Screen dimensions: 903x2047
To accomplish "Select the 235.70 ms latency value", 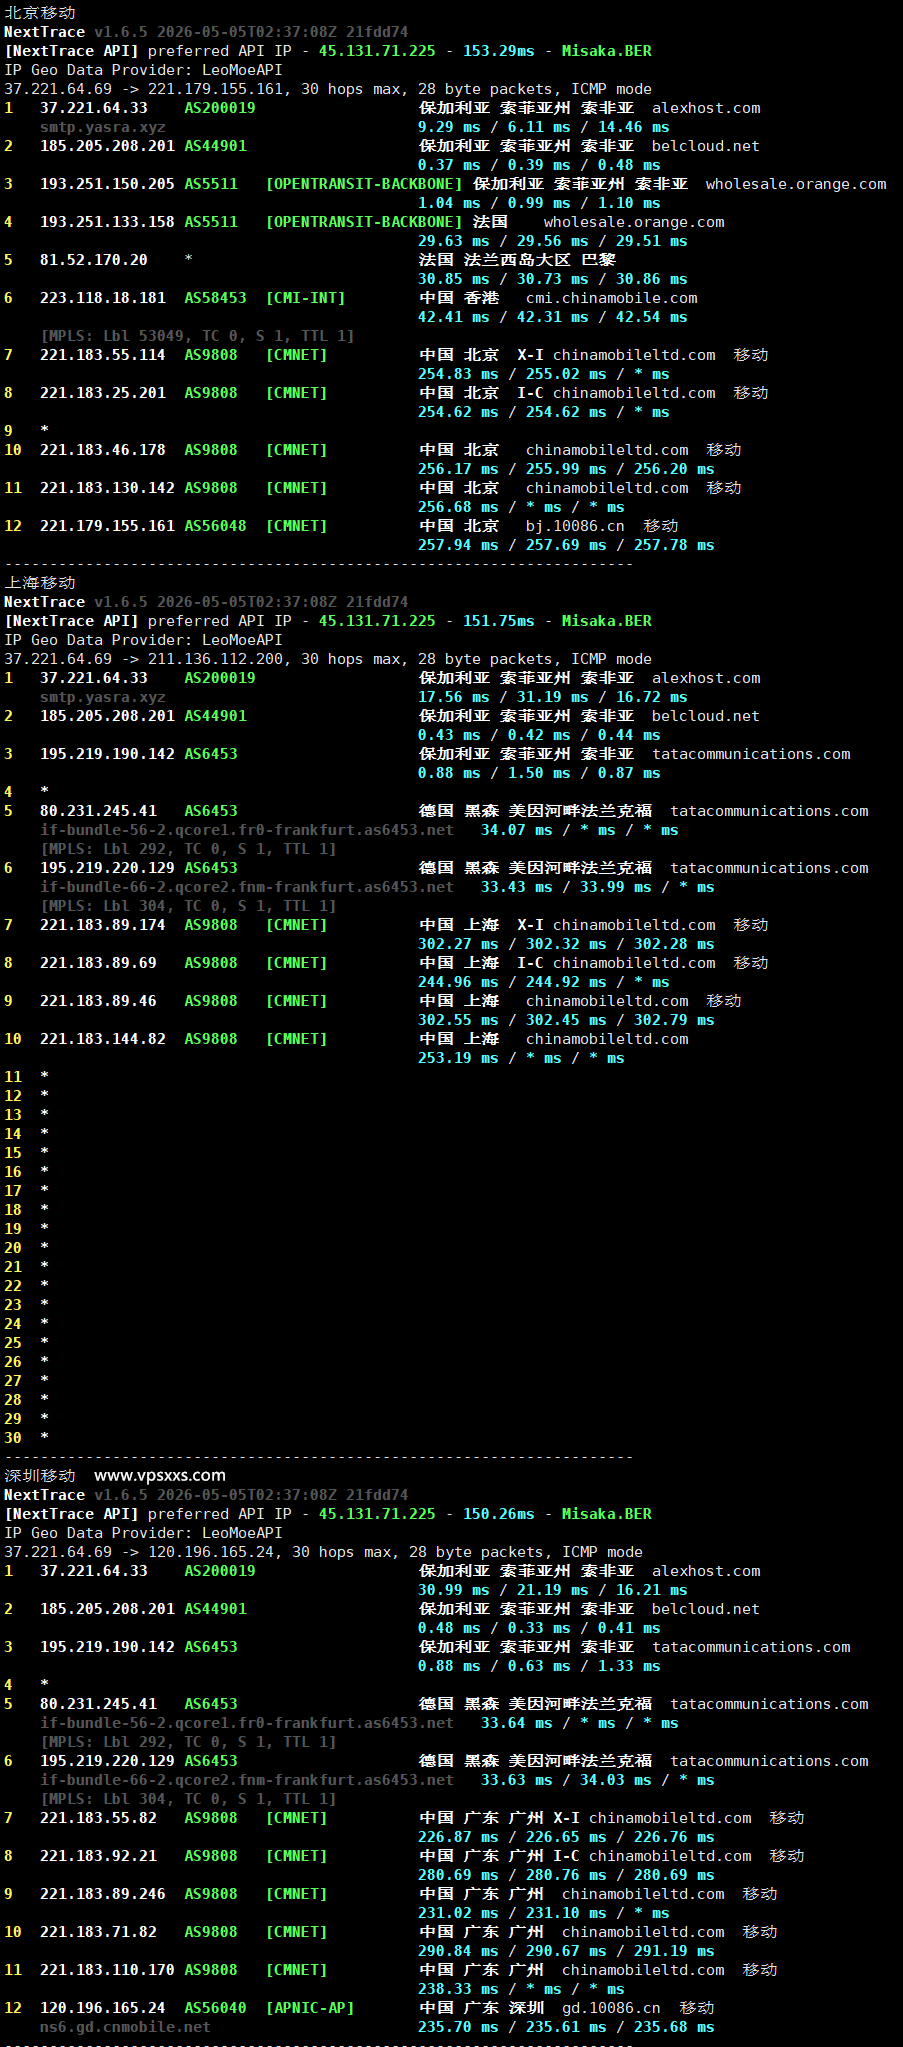I will 458,2027.
